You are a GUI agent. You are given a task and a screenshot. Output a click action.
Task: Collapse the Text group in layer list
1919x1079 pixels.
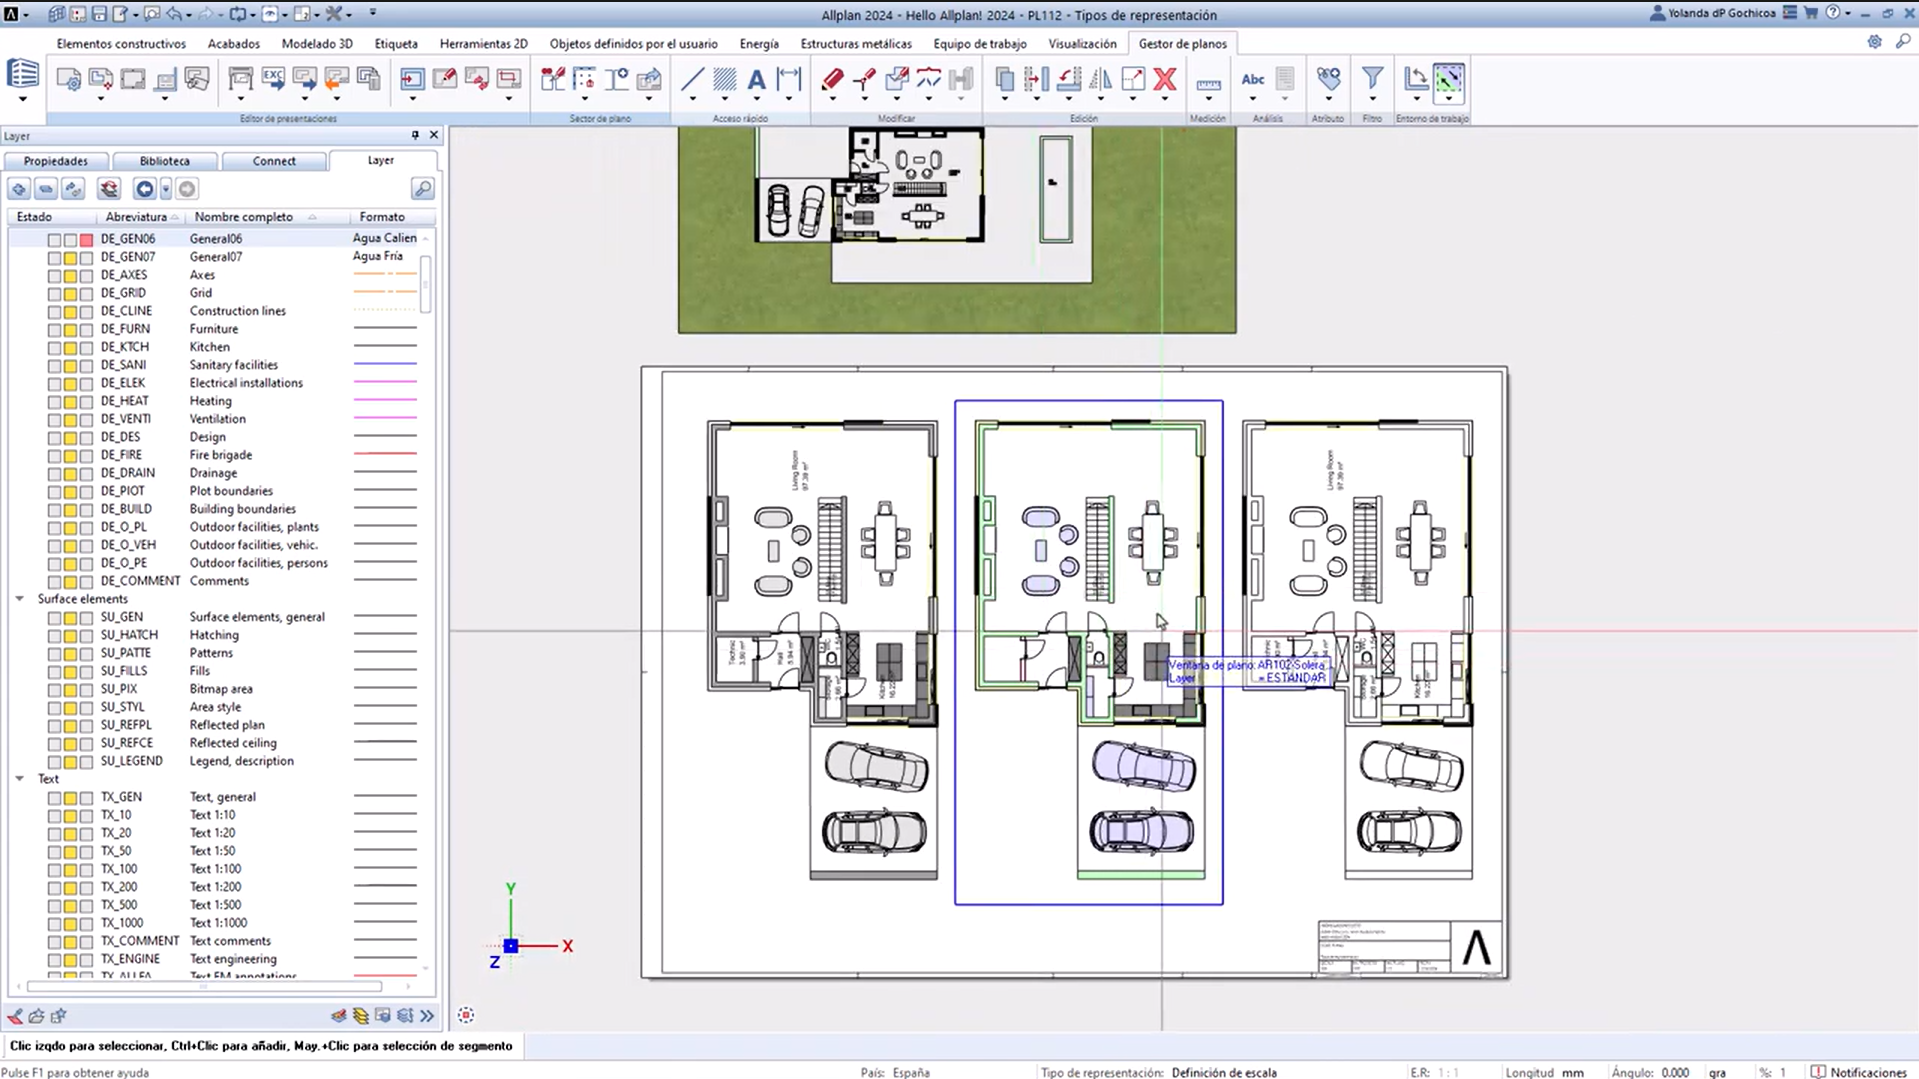coord(19,779)
